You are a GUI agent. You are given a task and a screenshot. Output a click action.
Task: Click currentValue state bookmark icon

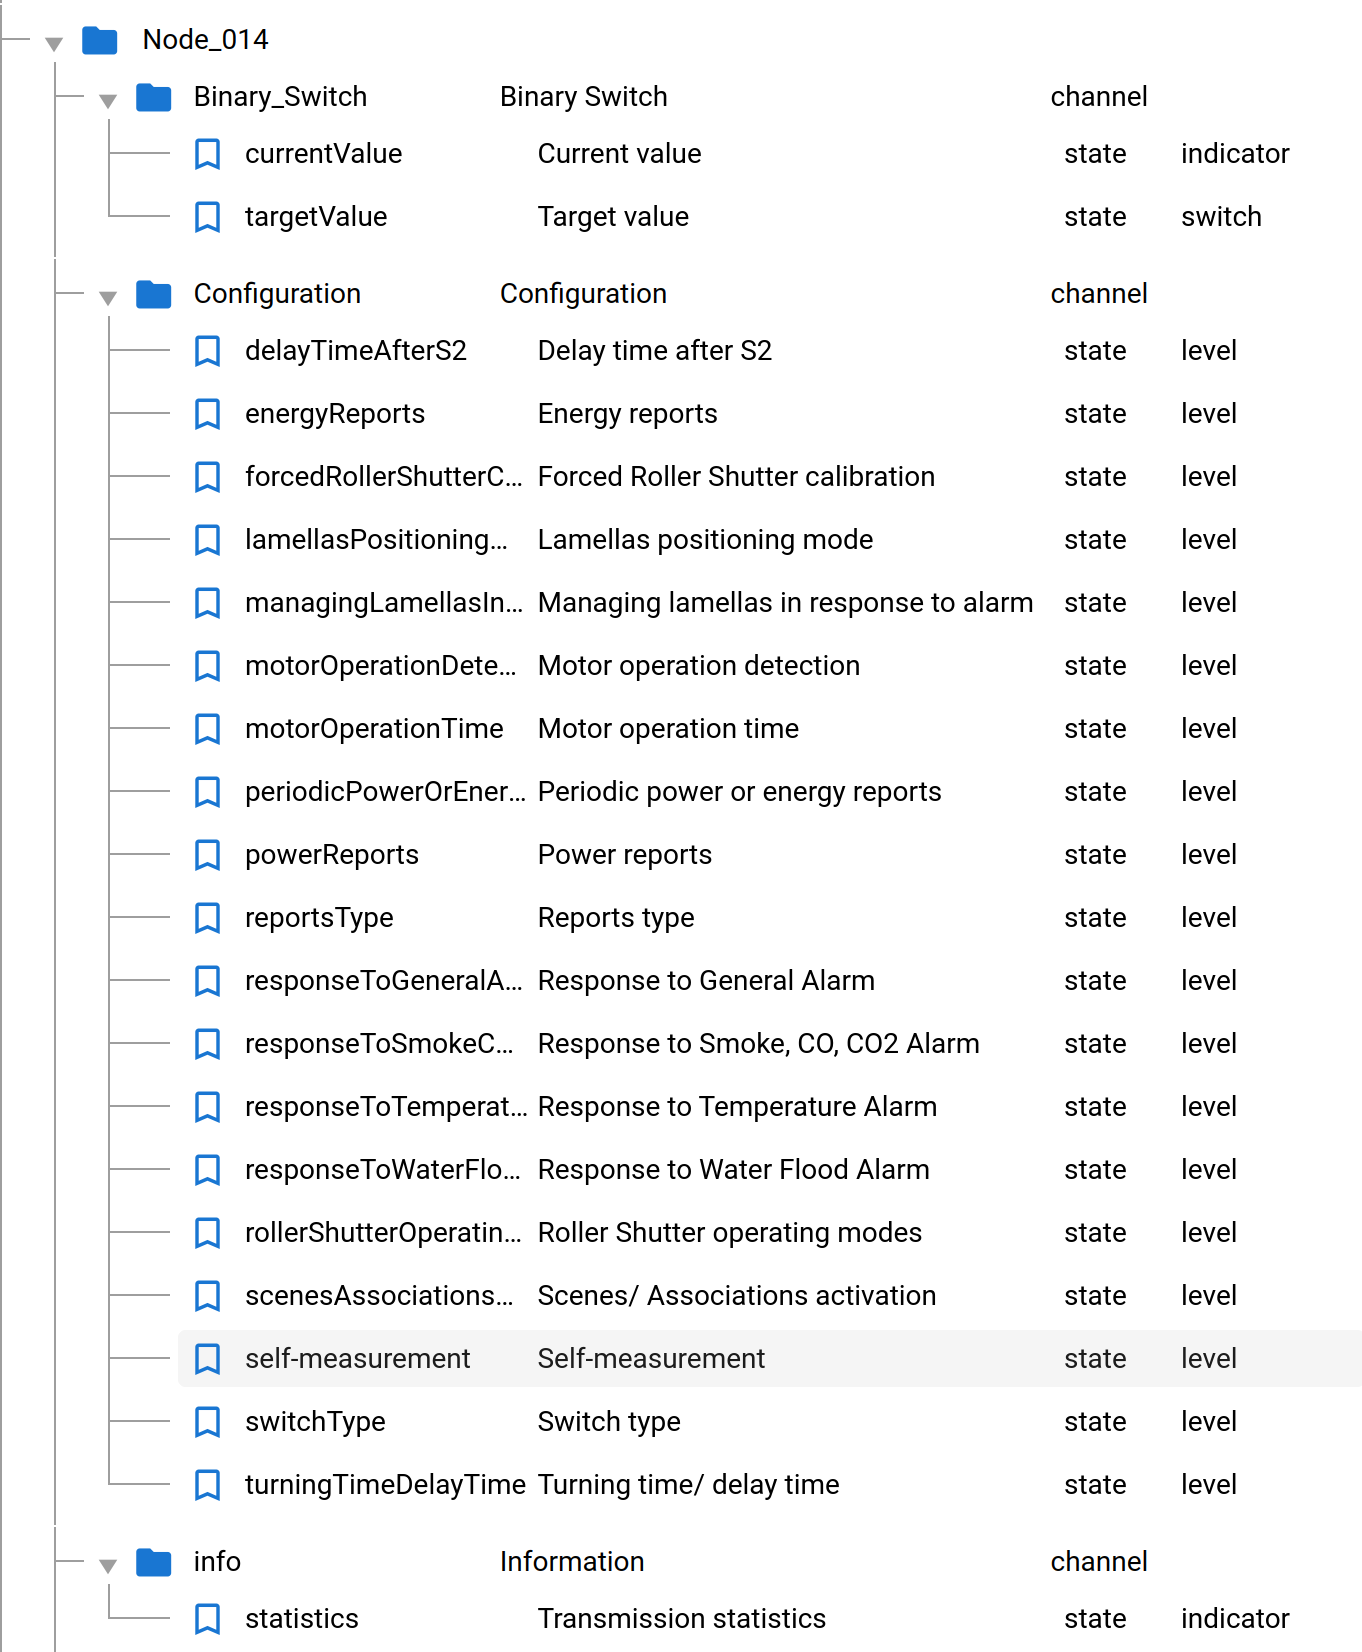point(207,154)
